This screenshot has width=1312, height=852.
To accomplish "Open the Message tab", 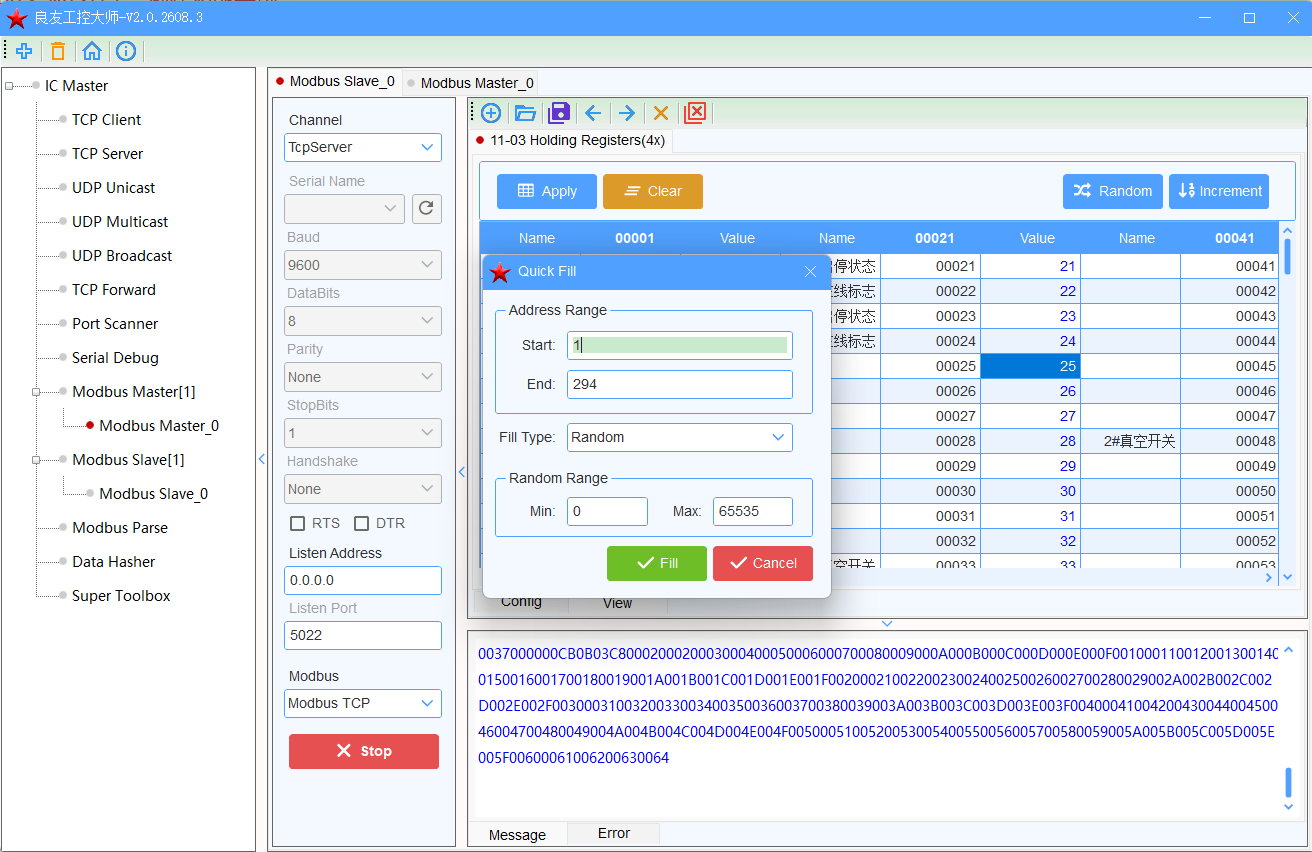I will click(517, 834).
